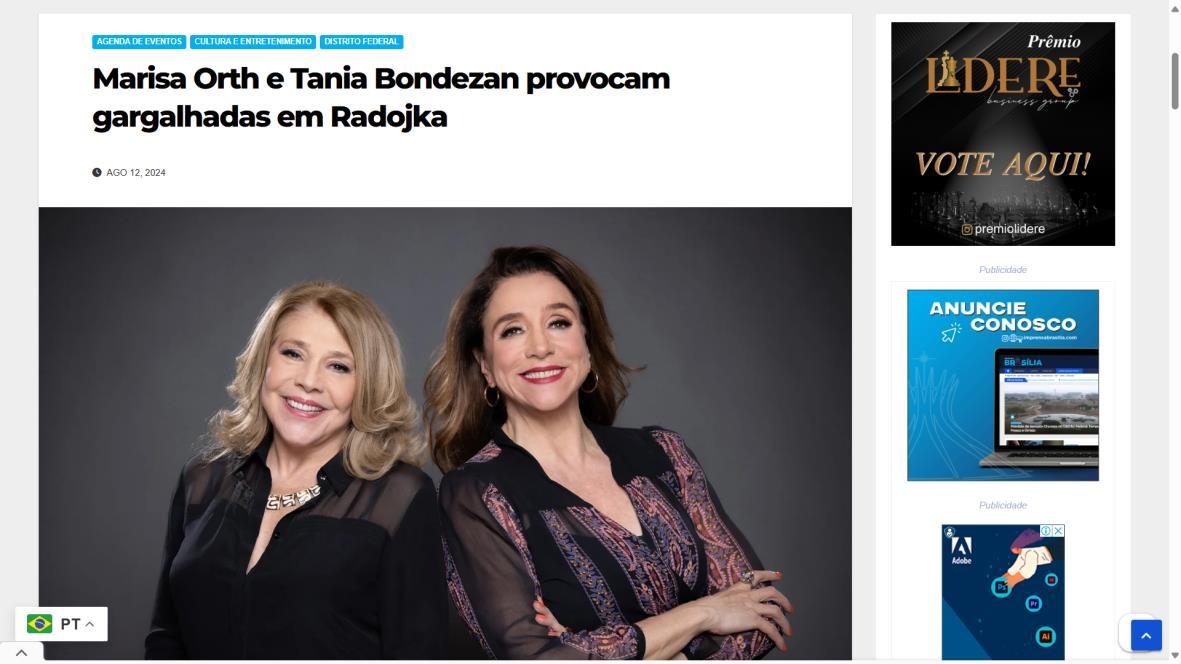Close the Adobe advertisement with X
Screen dimensions: 1181x664
[x=1058, y=531]
